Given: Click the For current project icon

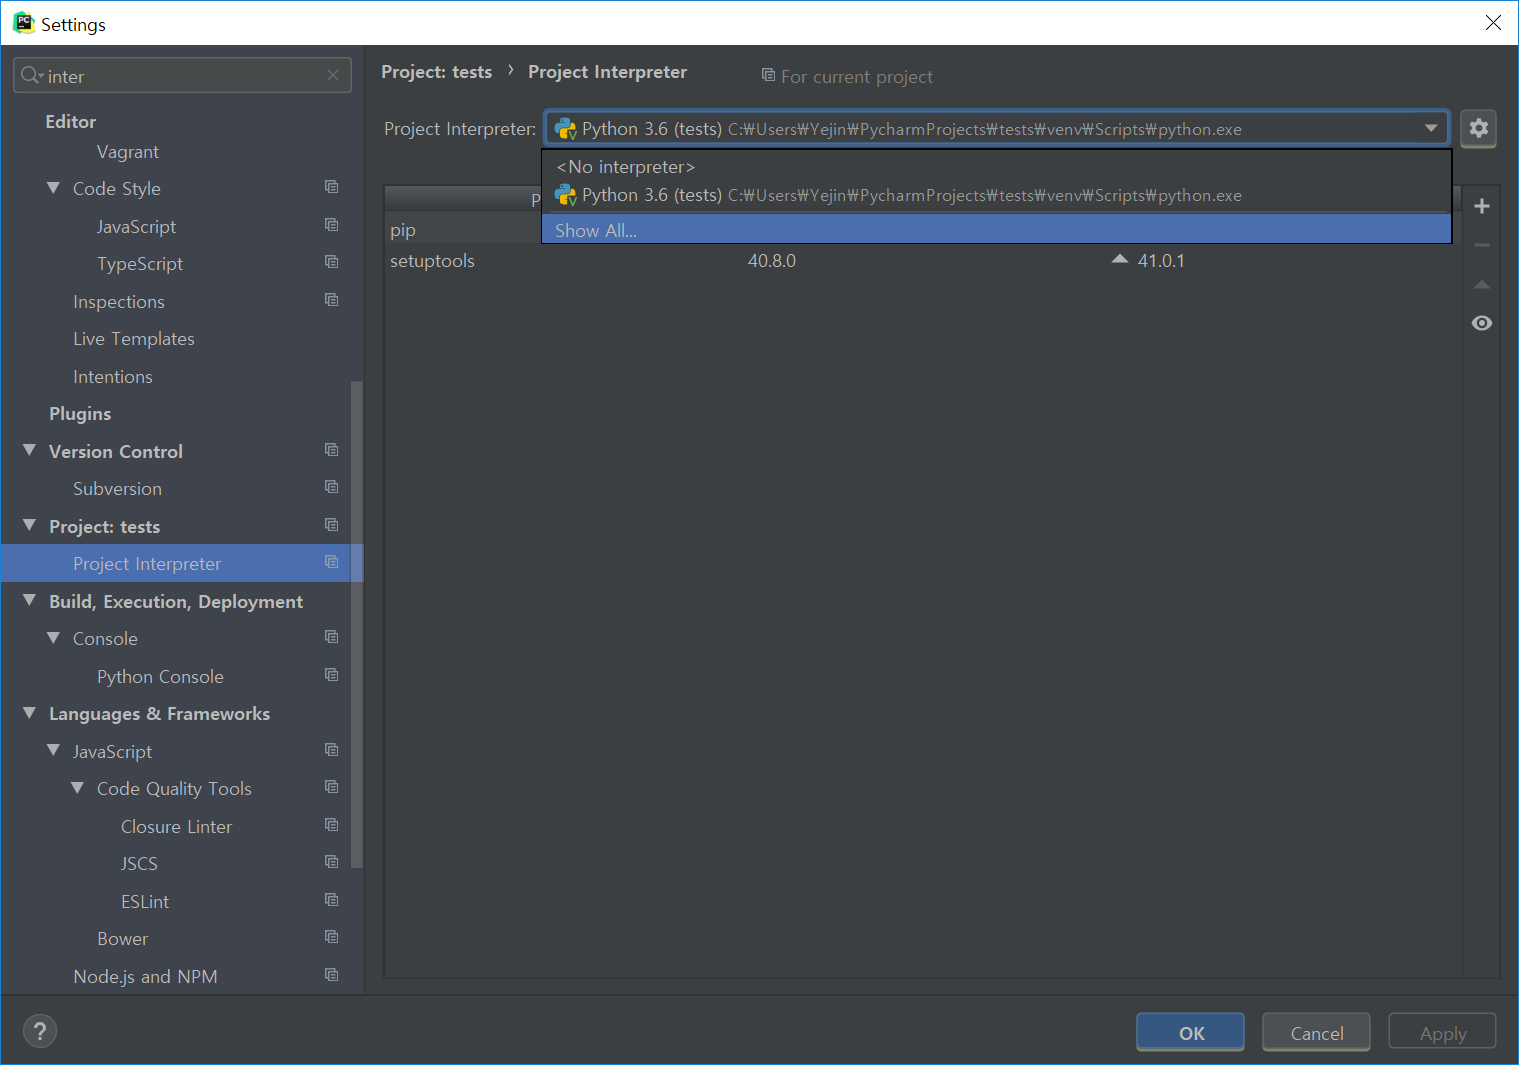Looking at the screenshot, I should pyautogui.click(x=768, y=75).
